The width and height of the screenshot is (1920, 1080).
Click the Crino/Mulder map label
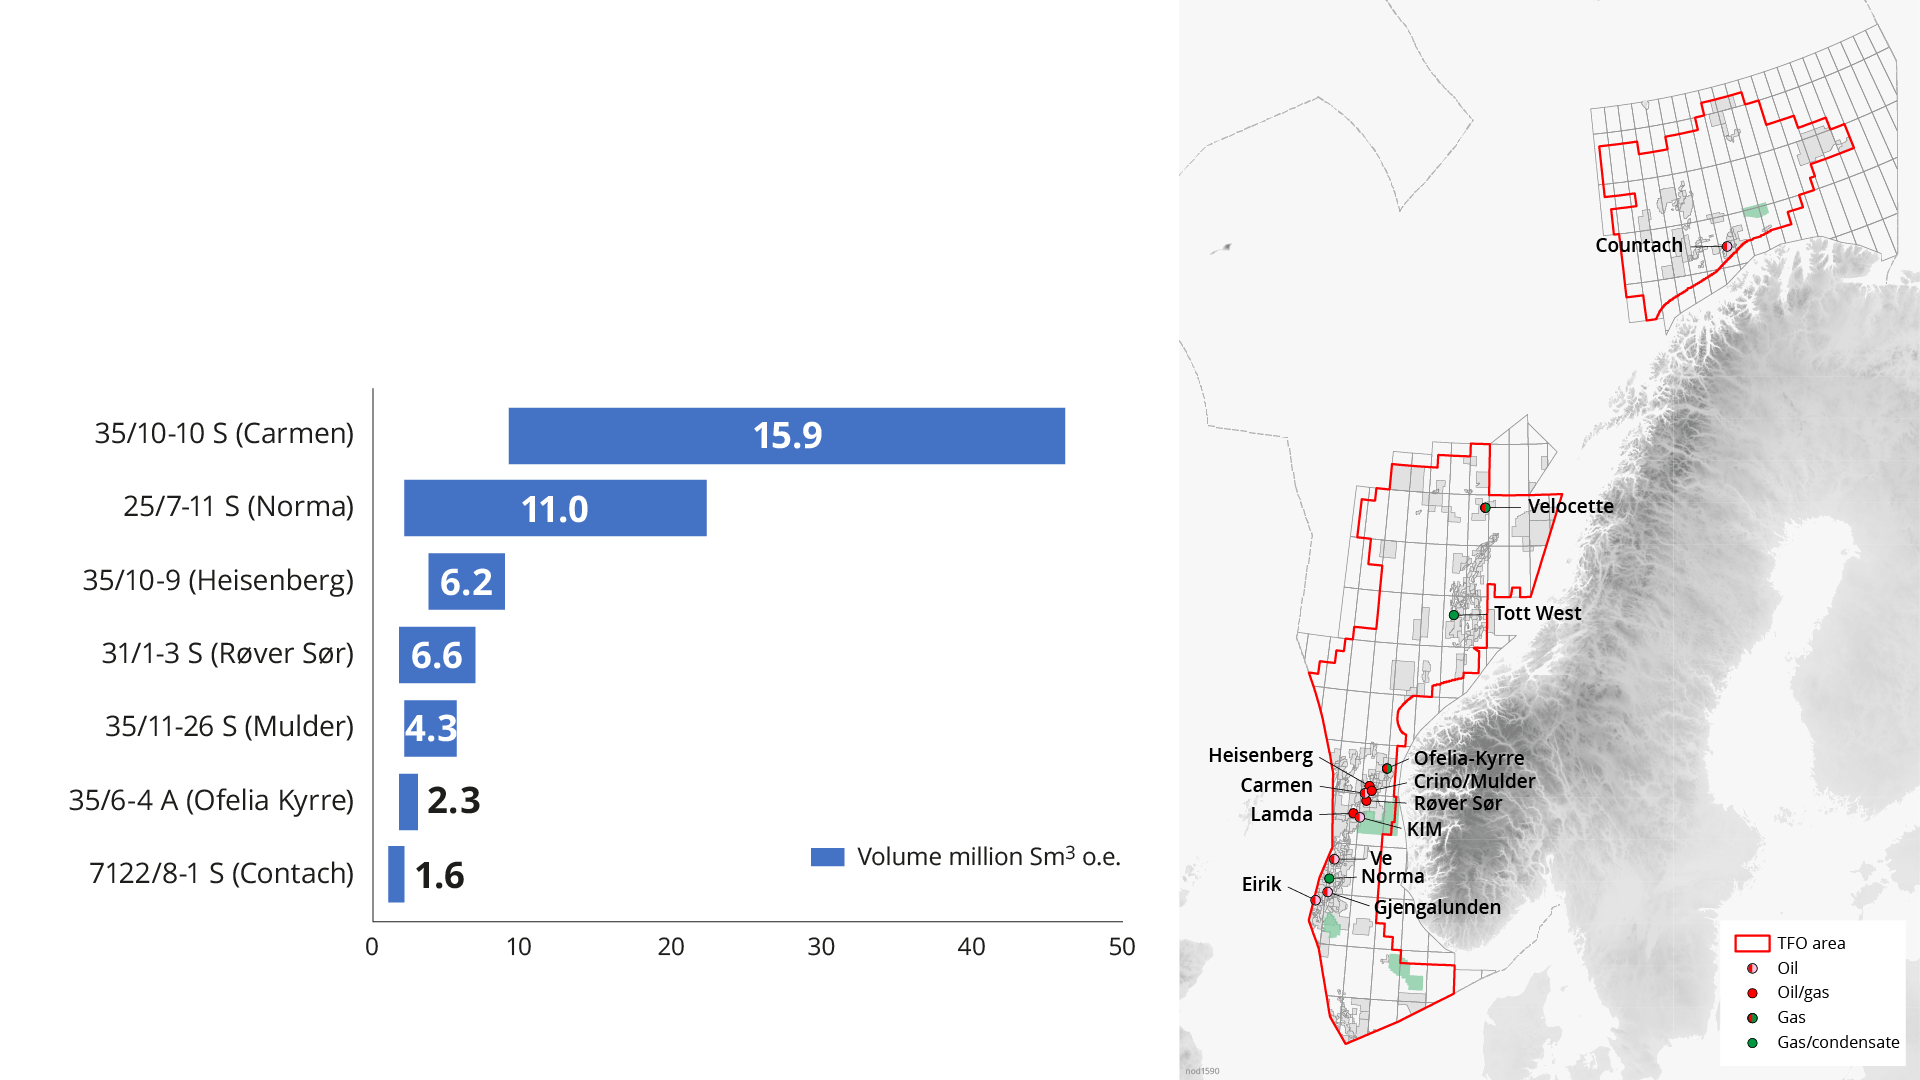click(1474, 781)
